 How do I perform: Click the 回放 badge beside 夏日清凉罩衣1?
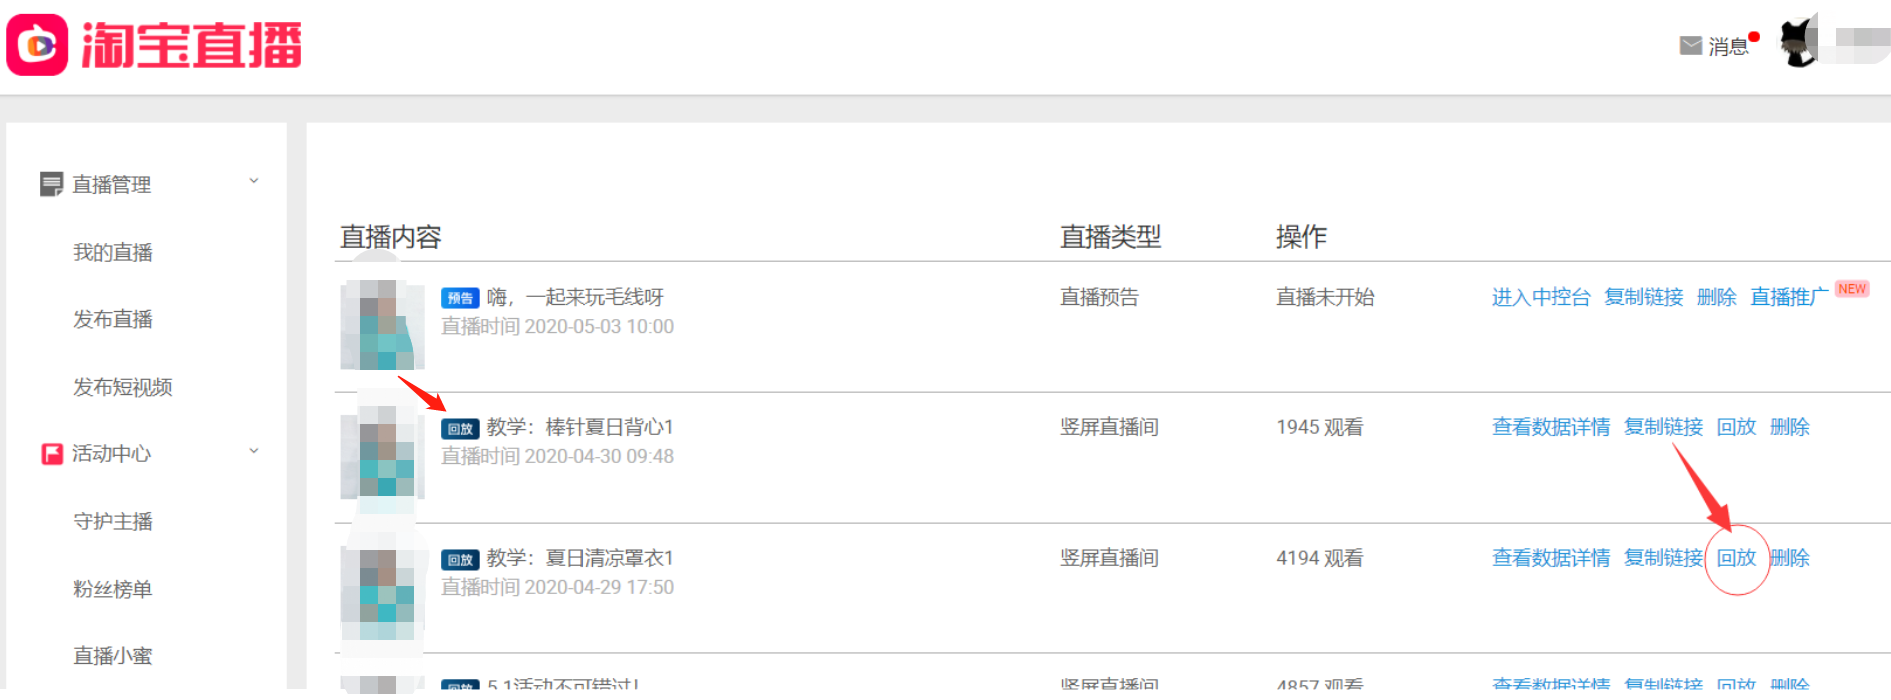460,560
